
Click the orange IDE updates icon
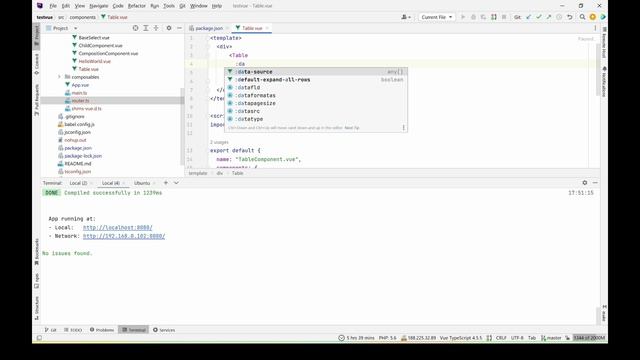593,17
